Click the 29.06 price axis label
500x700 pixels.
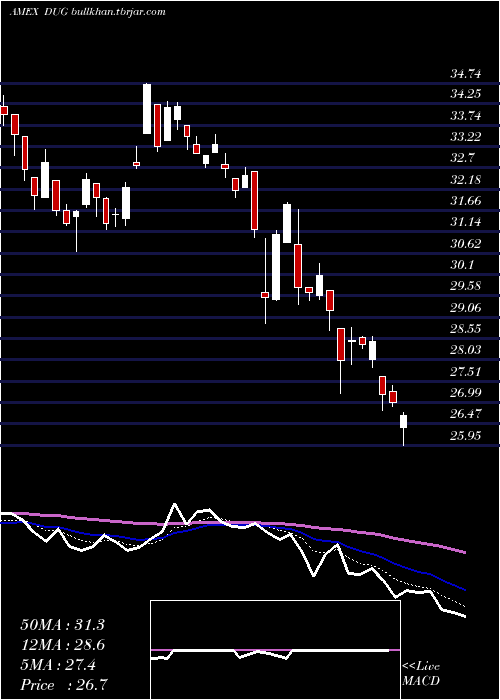(465, 308)
